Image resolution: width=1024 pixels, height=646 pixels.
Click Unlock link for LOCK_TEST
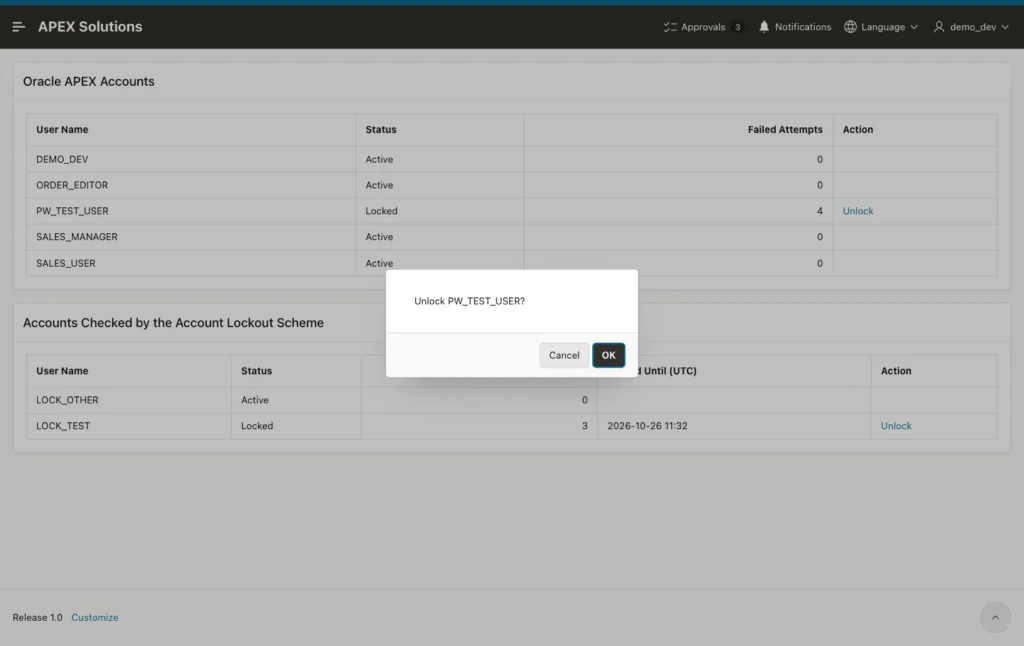tap(895, 426)
